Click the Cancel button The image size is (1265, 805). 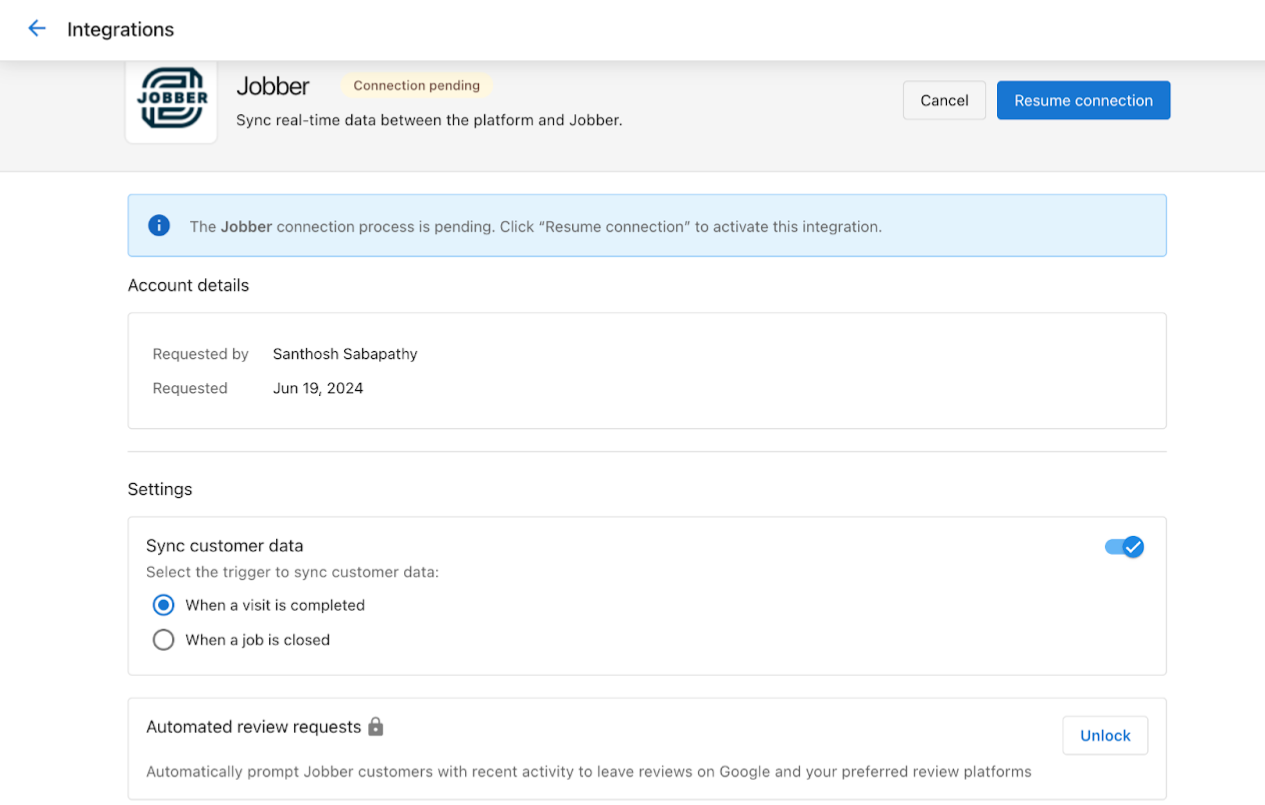(944, 100)
